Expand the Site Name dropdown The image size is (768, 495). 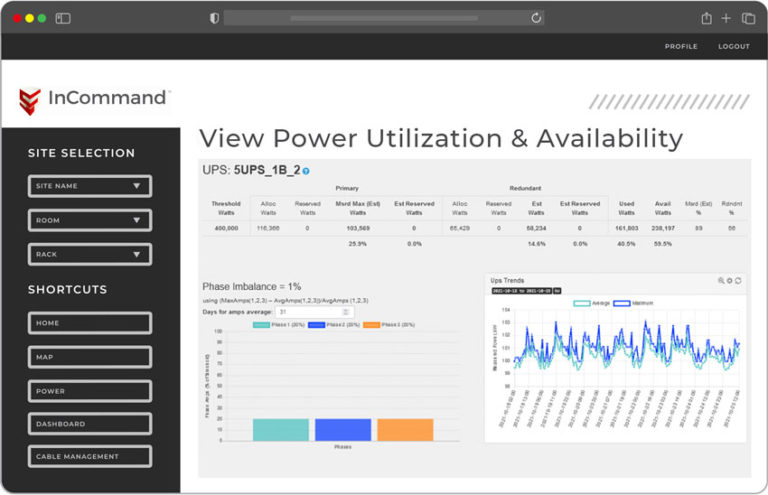[x=90, y=186]
